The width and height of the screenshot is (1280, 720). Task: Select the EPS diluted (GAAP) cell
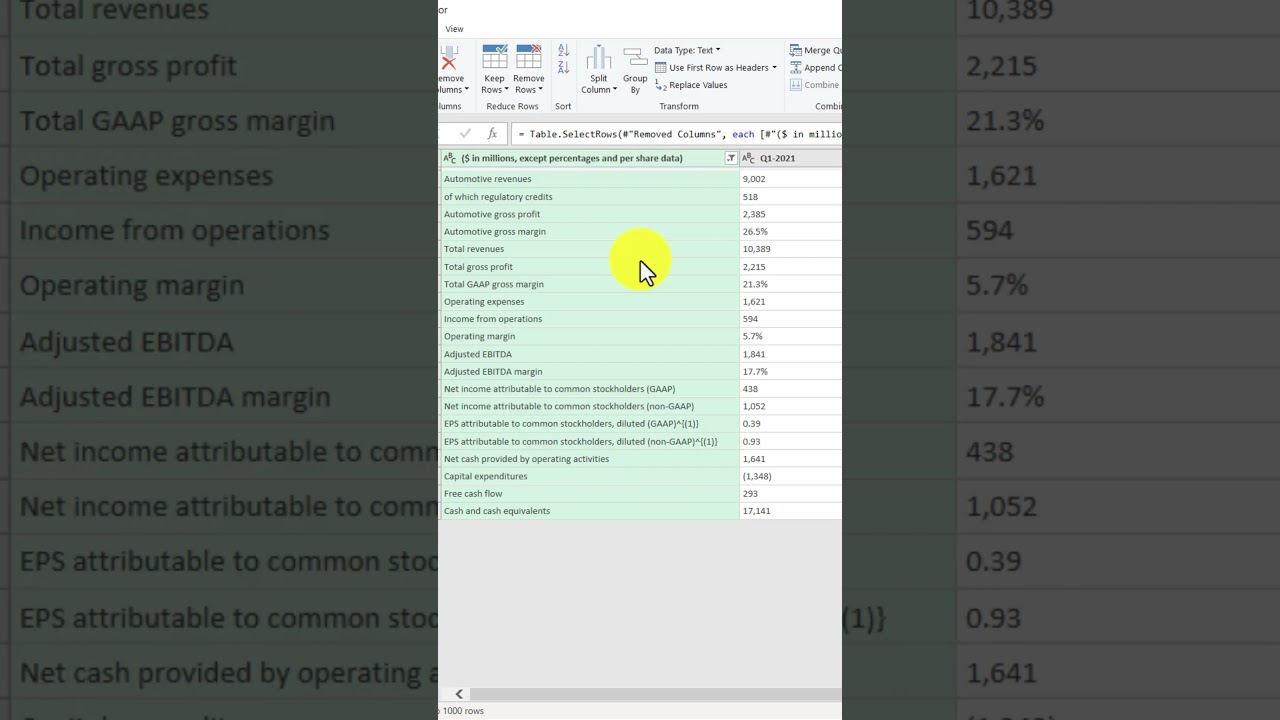click(590, 424)
